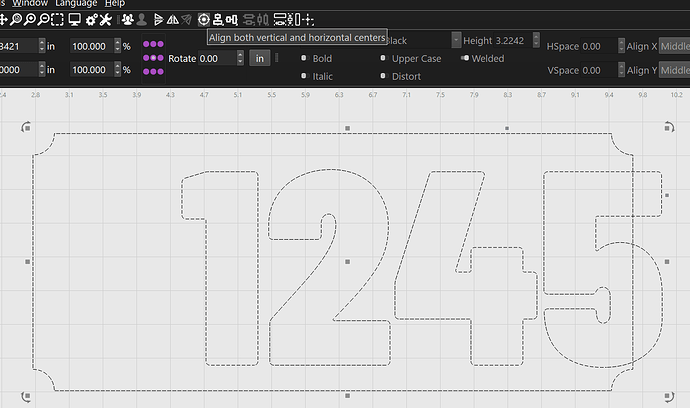Click the stacked-boxes align icon next to Align Centers

point(217,19)
